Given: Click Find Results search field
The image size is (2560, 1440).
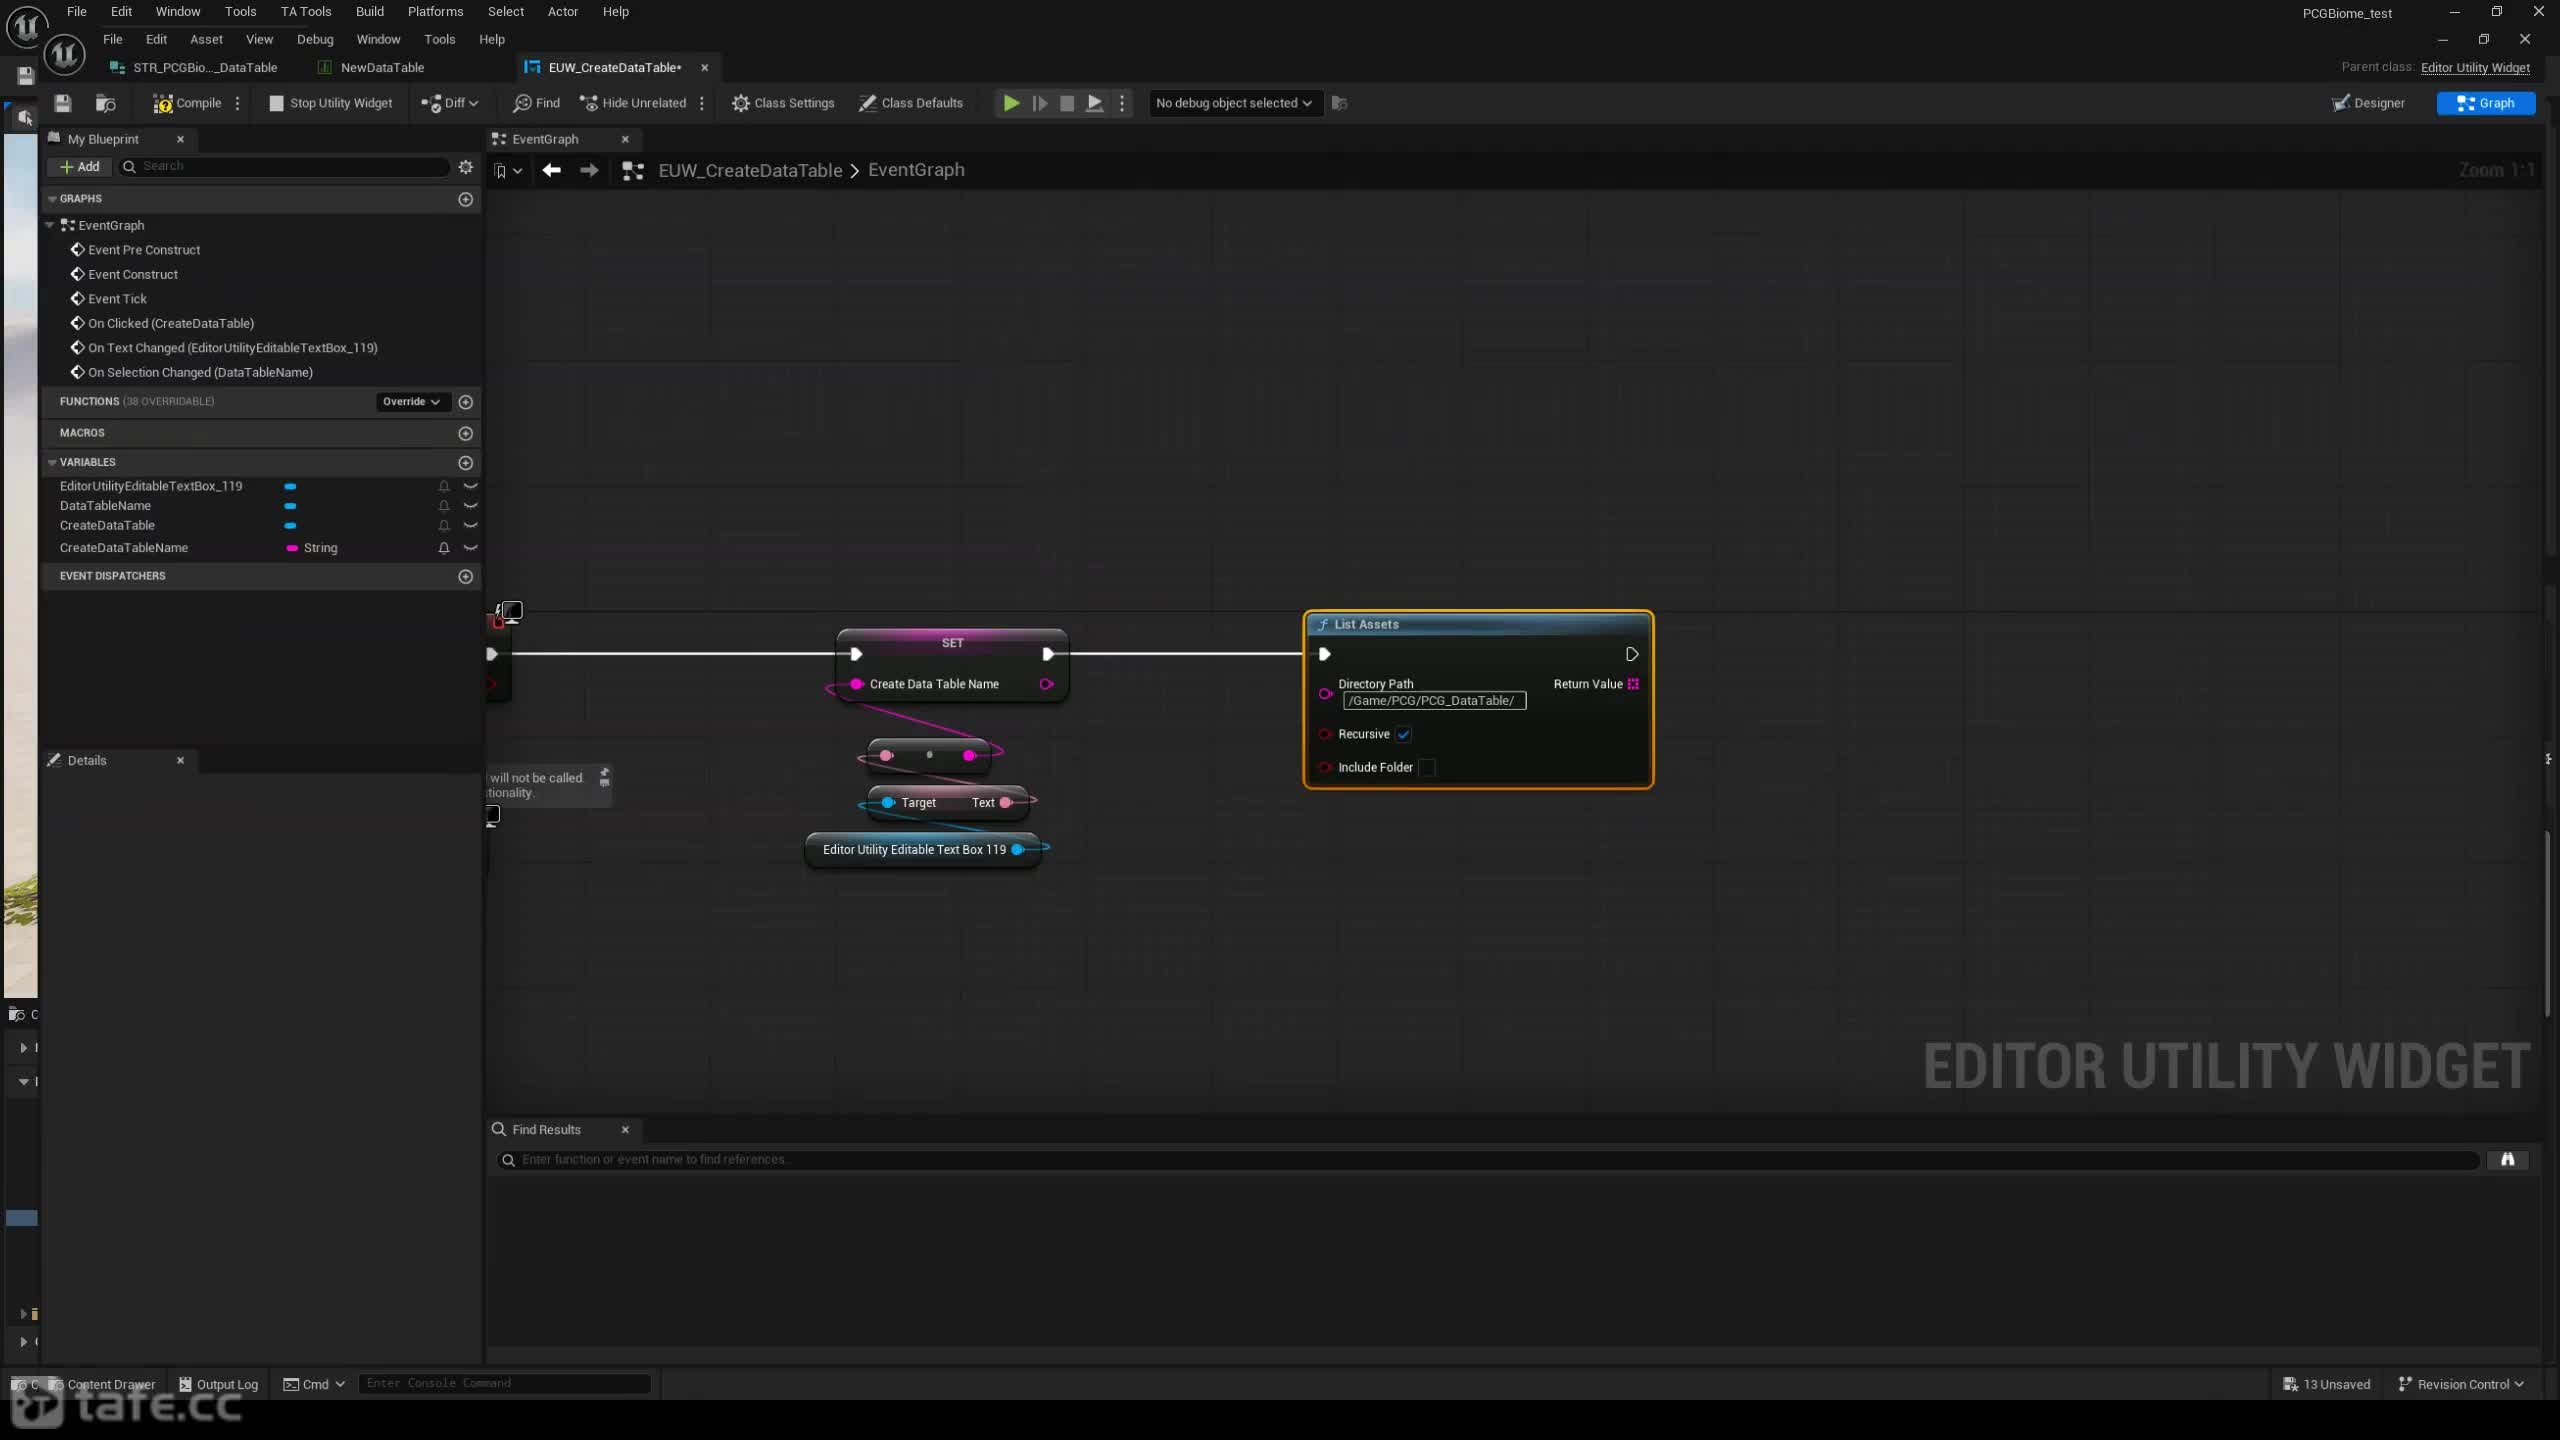Looking at the screenshot, I should 1488,1160.
